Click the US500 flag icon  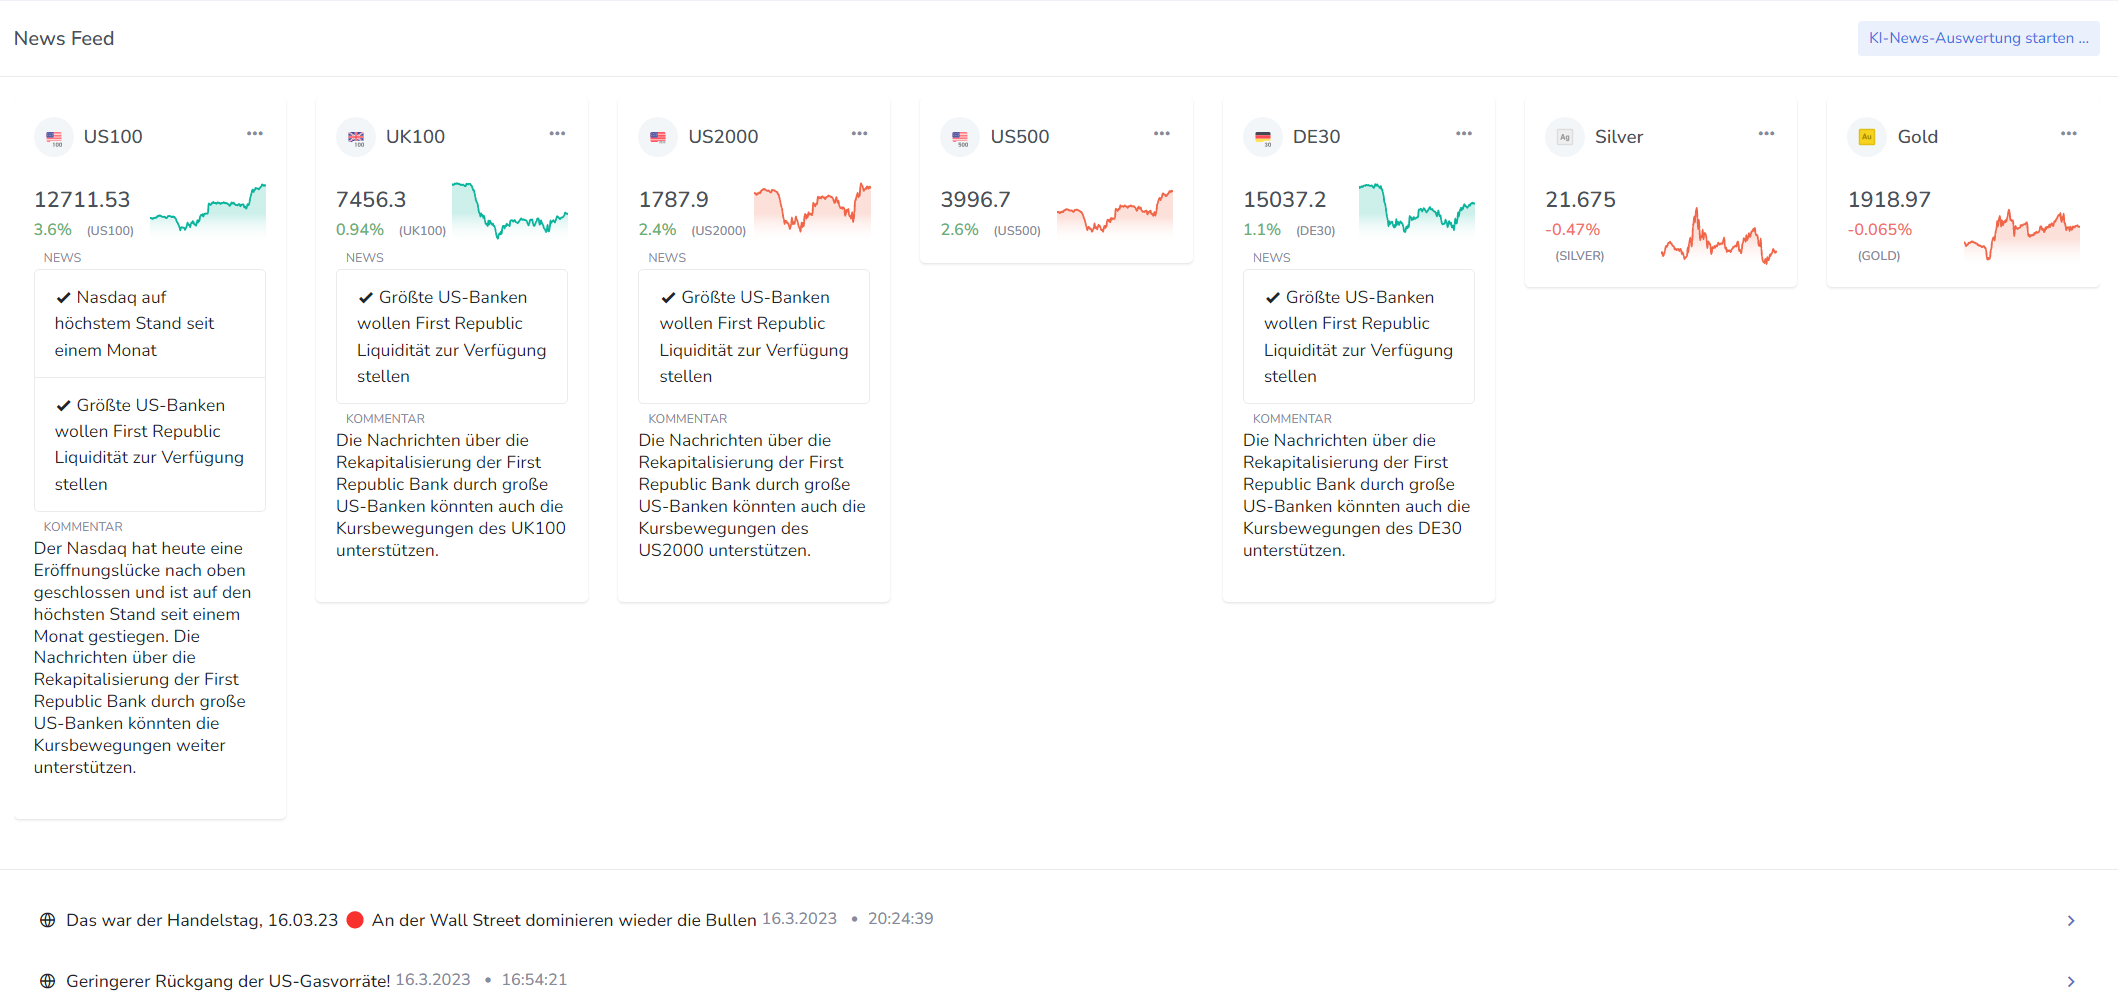(960, 137)
